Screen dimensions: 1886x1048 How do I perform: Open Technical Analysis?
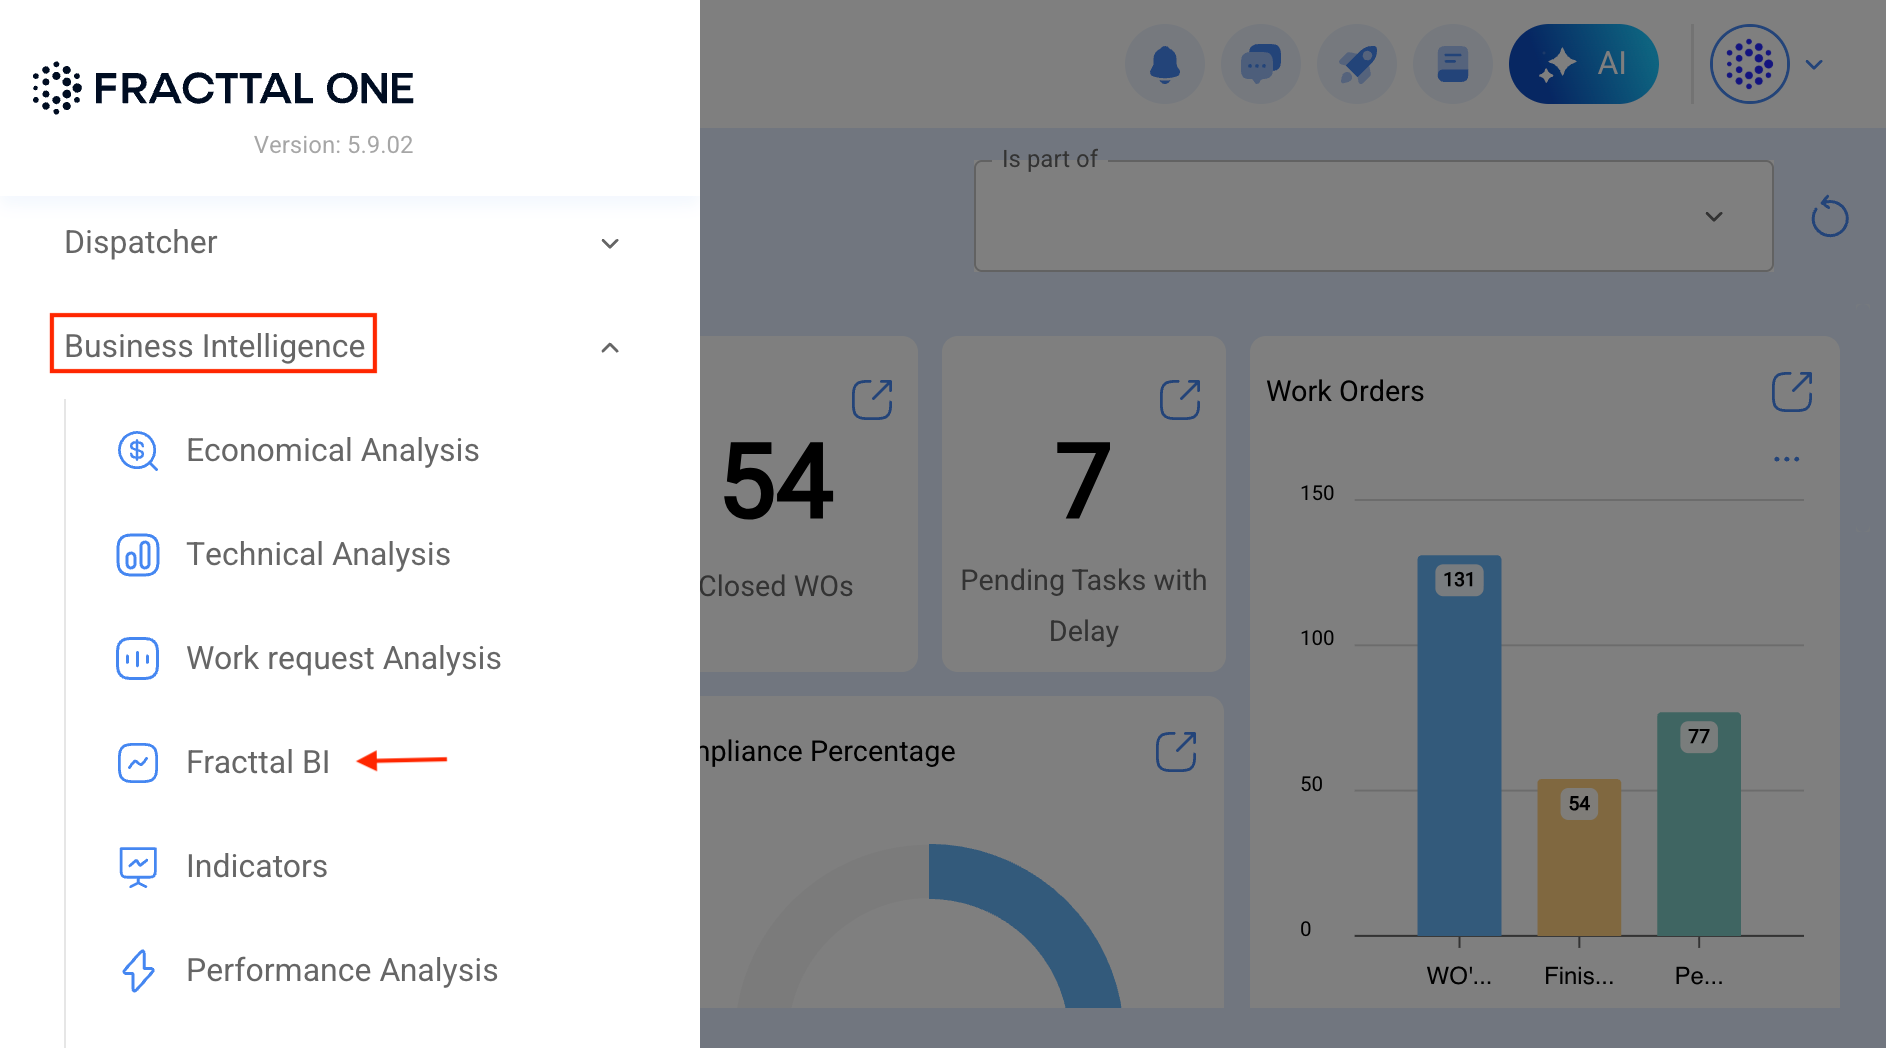(318, 554)
